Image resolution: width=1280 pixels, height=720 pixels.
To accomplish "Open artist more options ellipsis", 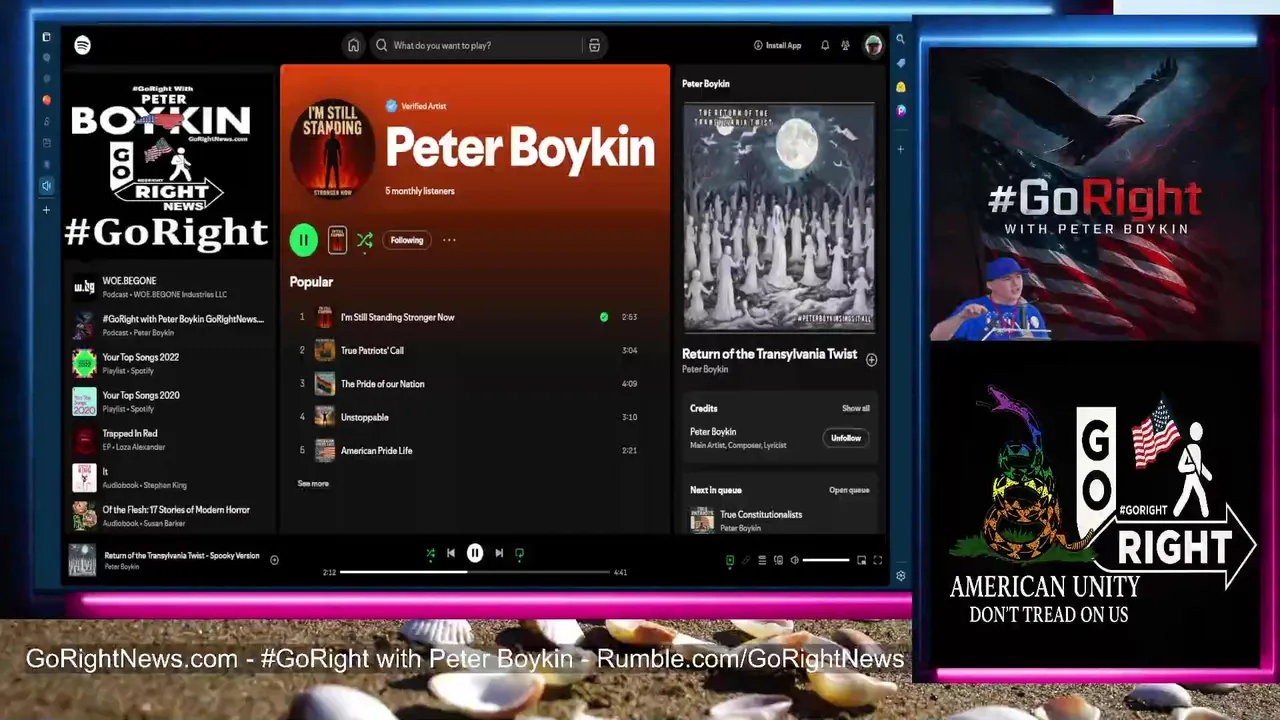I will click(x=449, y=240).
